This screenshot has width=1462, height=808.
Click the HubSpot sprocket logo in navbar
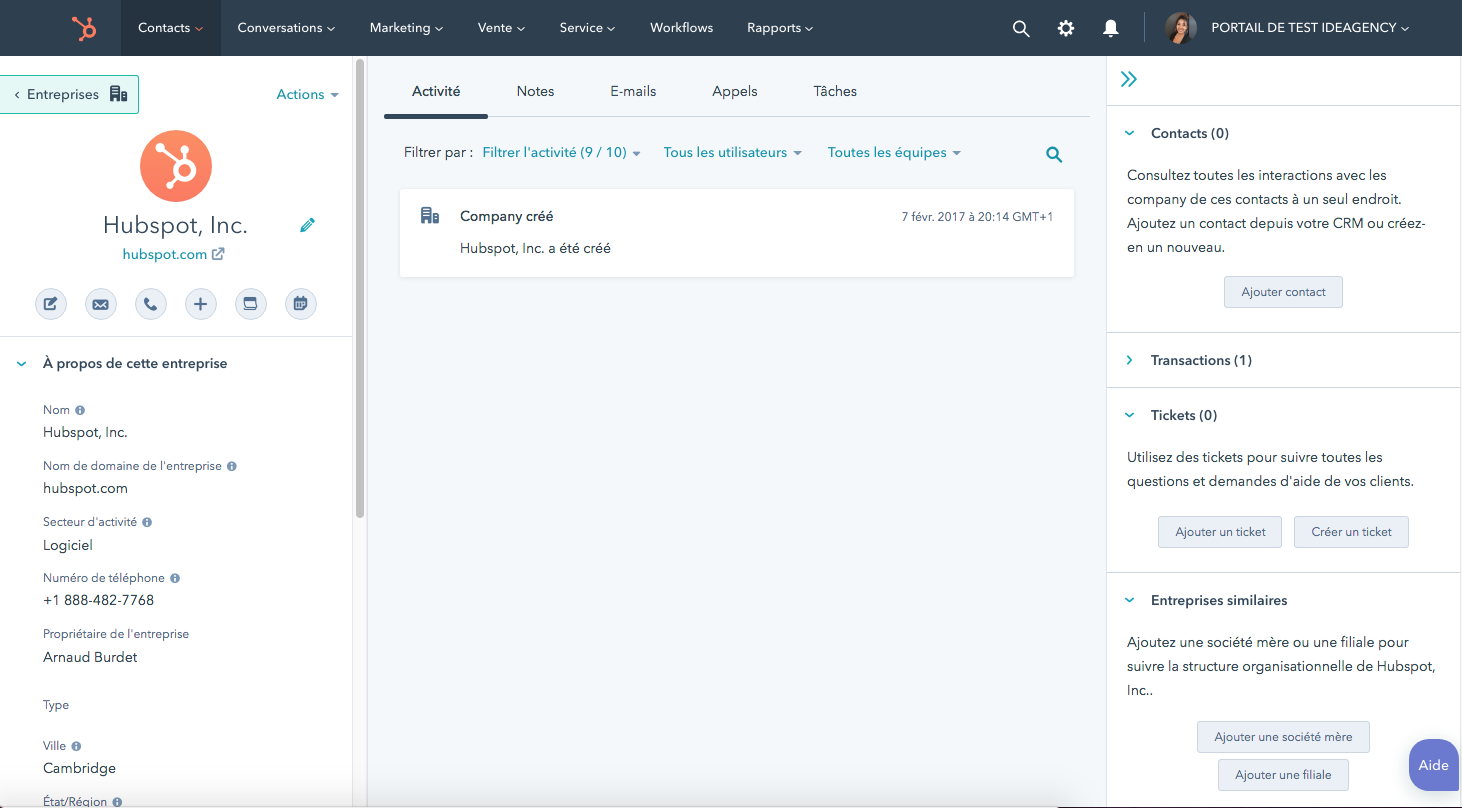[84, 28]
